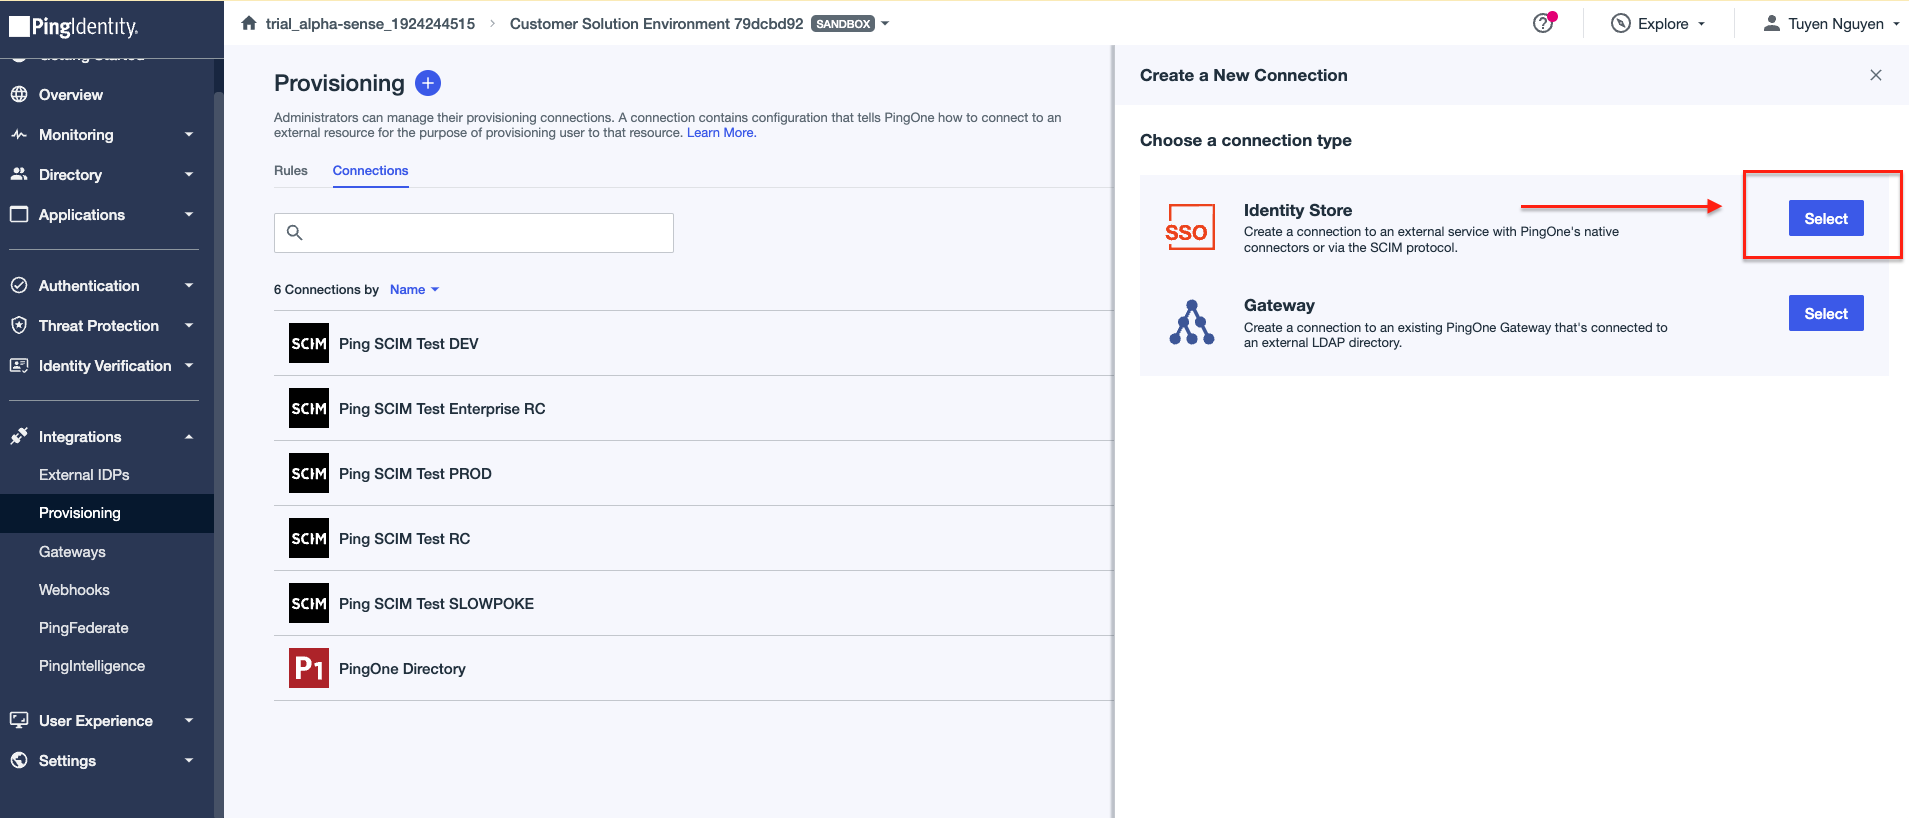The width and height of the screenshot is (1909, 818).
Task: Click the Learn More link
Action: 721,133
